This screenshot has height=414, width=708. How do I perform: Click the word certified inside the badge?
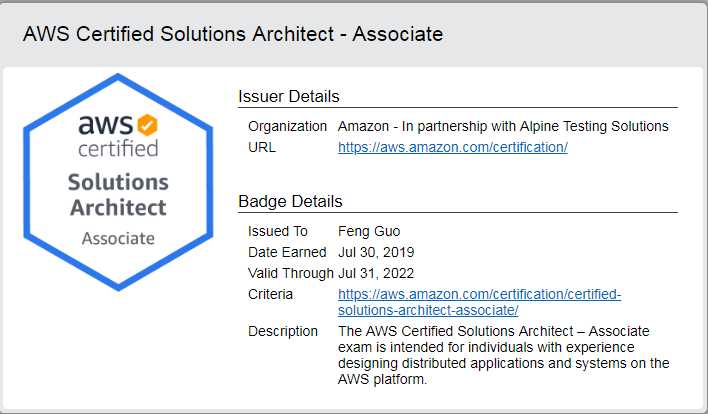118,148
